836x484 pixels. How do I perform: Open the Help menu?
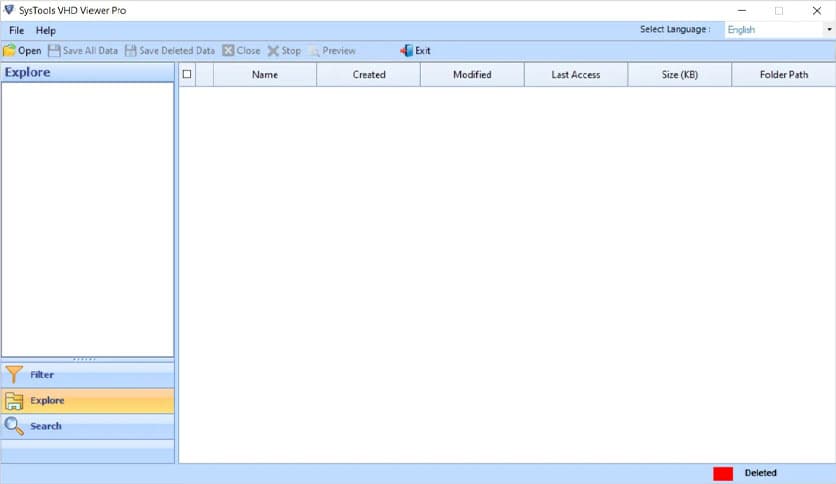point(46,30)
